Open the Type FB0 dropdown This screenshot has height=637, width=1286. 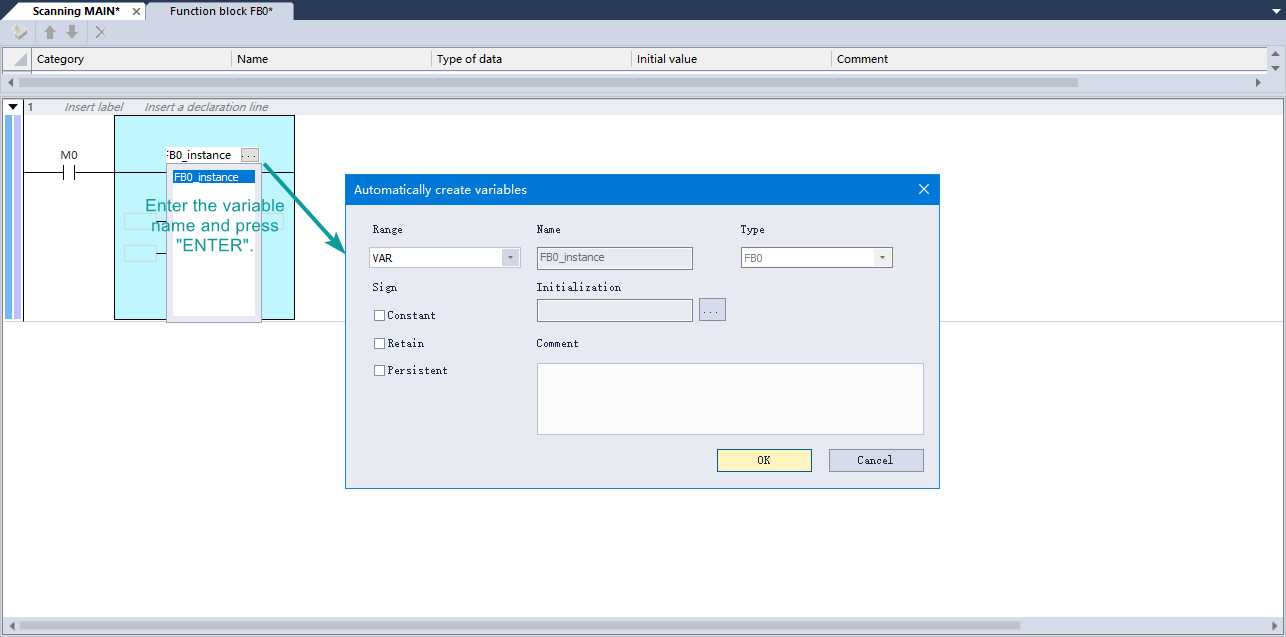pos(882,258)
